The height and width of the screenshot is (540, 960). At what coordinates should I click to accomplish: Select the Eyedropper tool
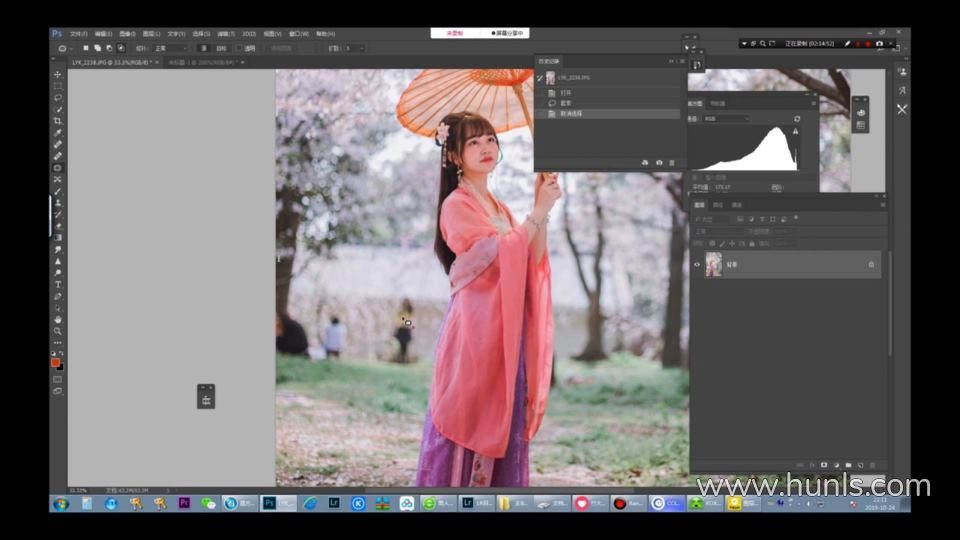(58, 133)
